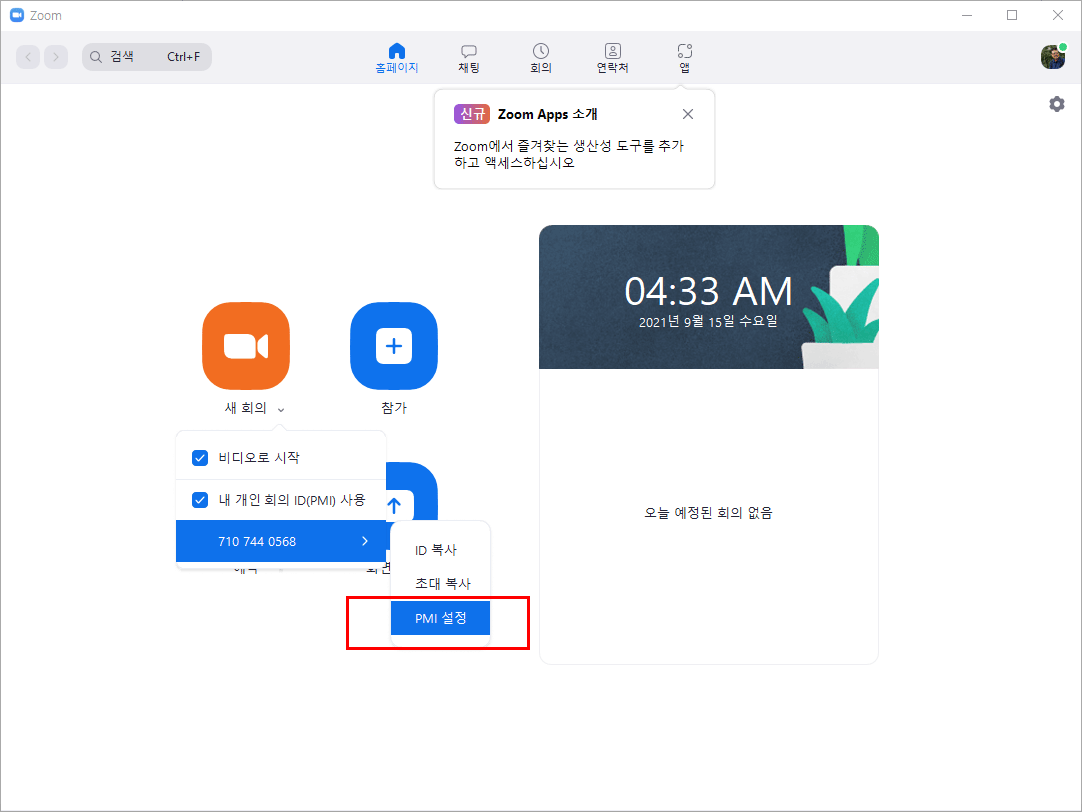Uncheck Start with video (비디오로 시작)
The height and width of the screenshot is (812, 1082).
pos(200,458)
